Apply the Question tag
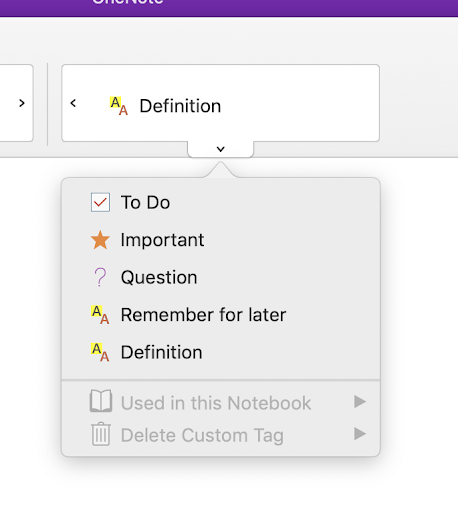The width and height of the screenshot is (458, 512). pos(159,277)
